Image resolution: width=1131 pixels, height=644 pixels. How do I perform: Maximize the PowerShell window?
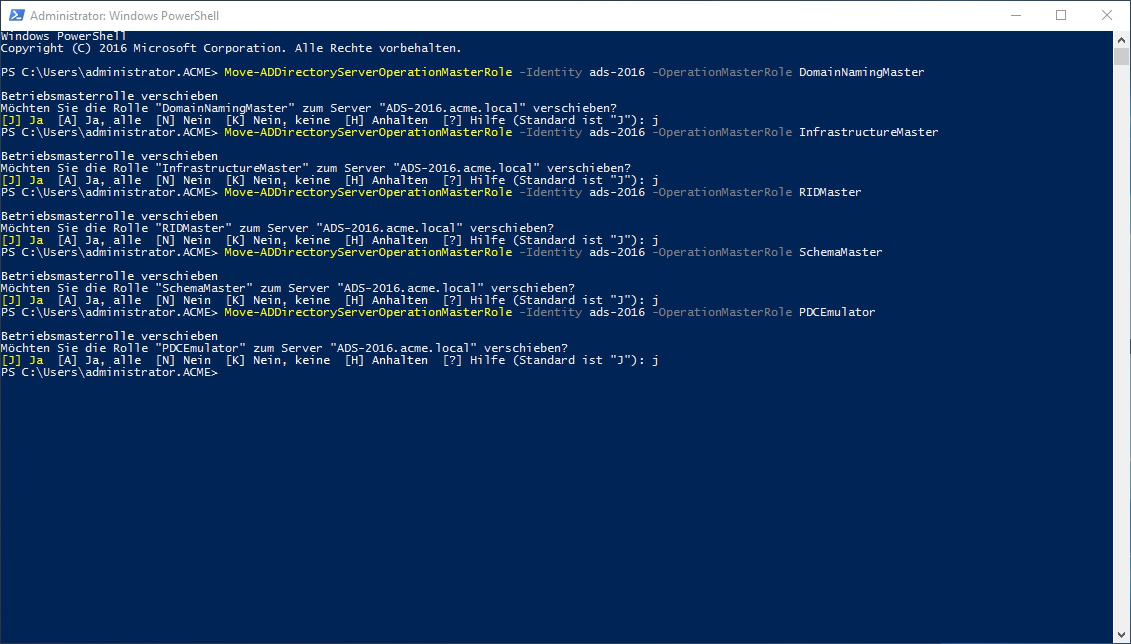click(1061, 15)
